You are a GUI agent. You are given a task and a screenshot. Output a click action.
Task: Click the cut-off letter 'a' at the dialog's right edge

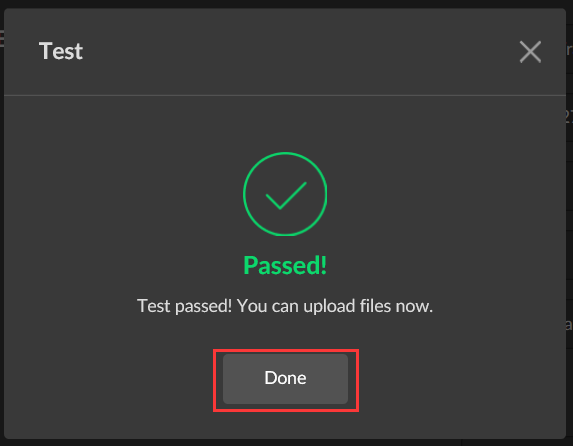click(569, 325)
